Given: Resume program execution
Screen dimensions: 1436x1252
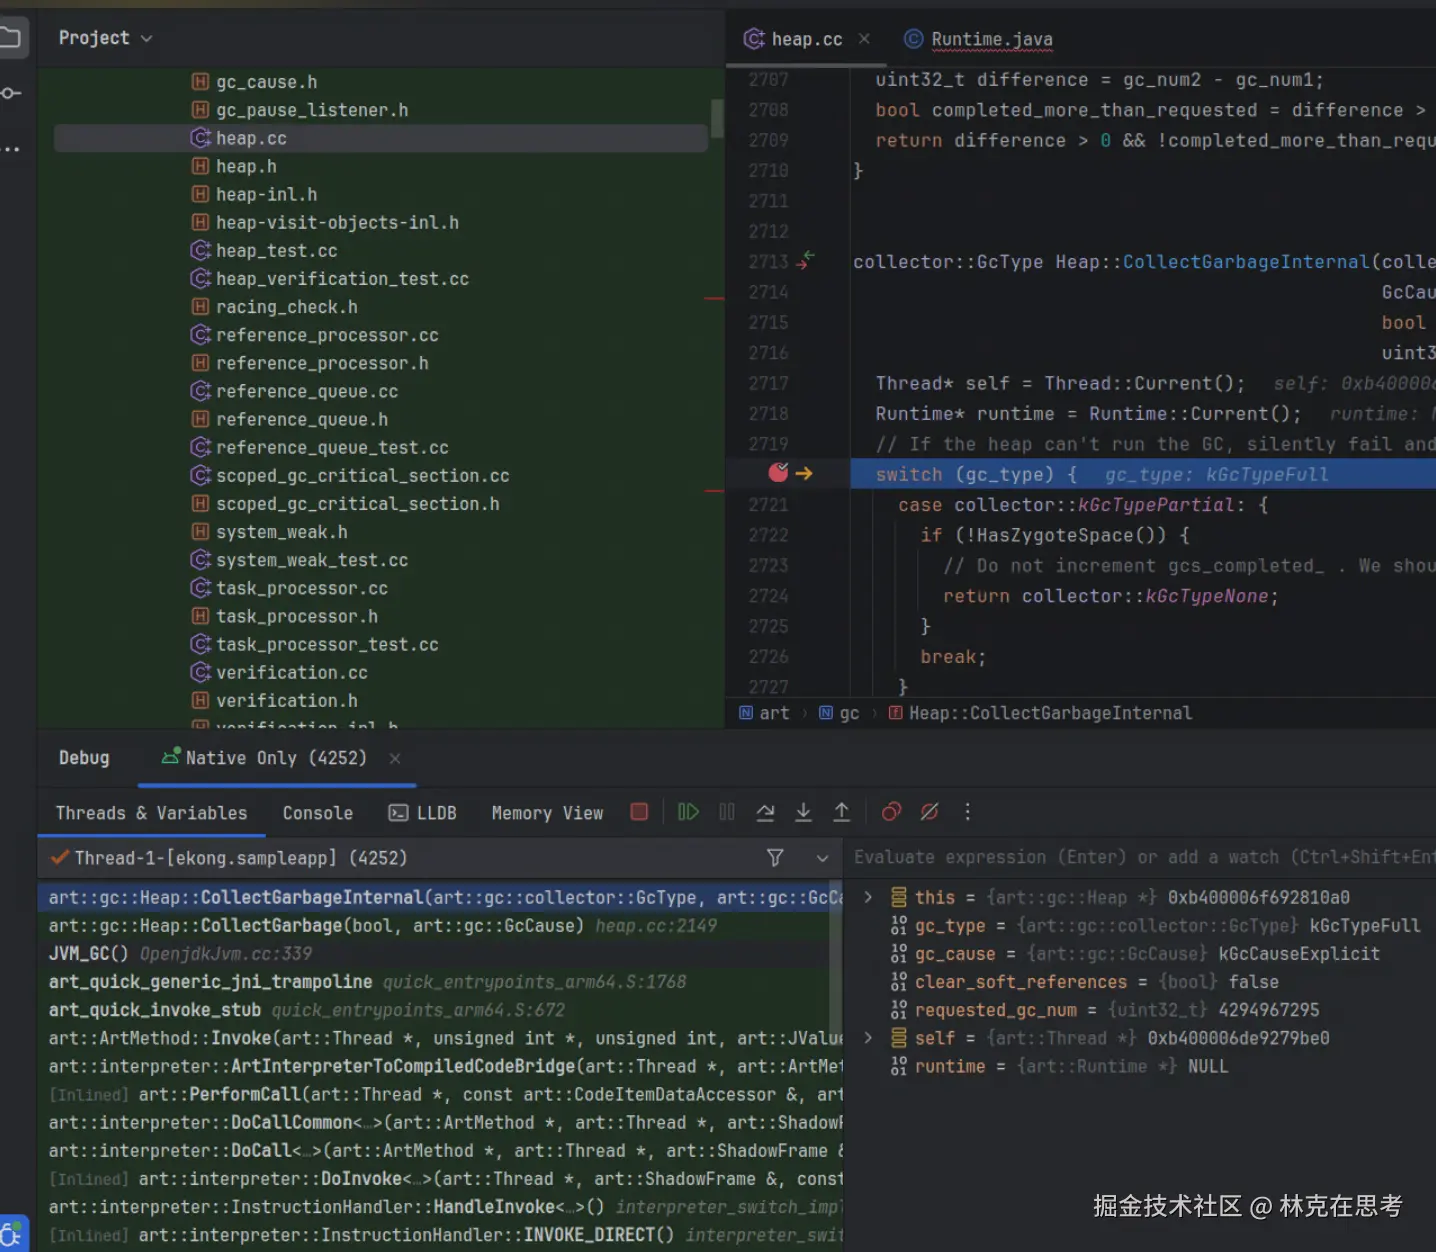Looking at the screenshot, I should [688, 812].
